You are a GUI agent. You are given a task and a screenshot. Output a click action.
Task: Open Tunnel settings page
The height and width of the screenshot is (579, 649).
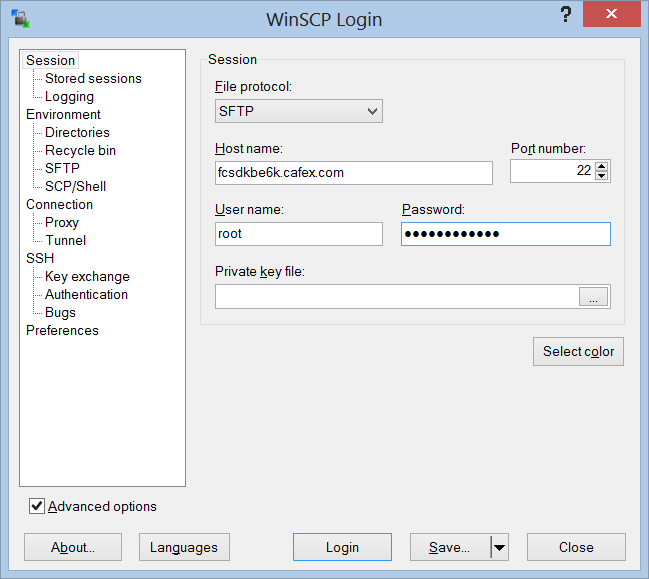pos(65,240)
